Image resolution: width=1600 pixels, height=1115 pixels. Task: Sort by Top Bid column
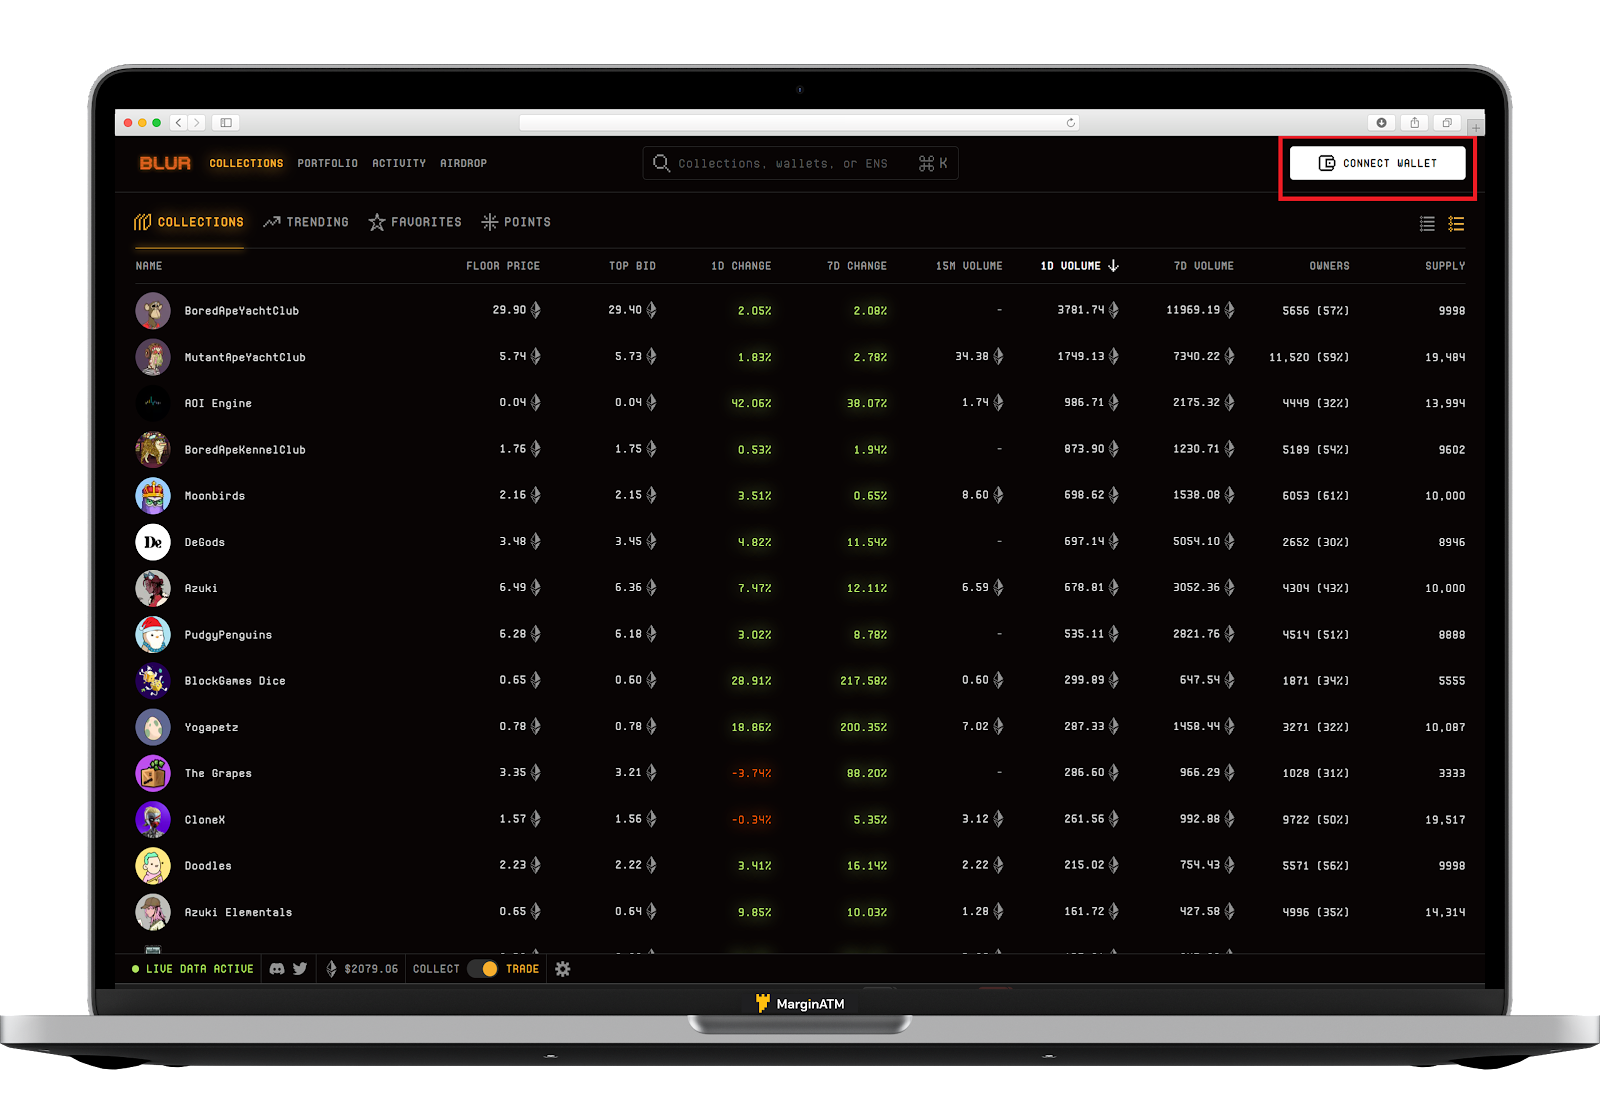pyautogui.click(x=632, y=266)
